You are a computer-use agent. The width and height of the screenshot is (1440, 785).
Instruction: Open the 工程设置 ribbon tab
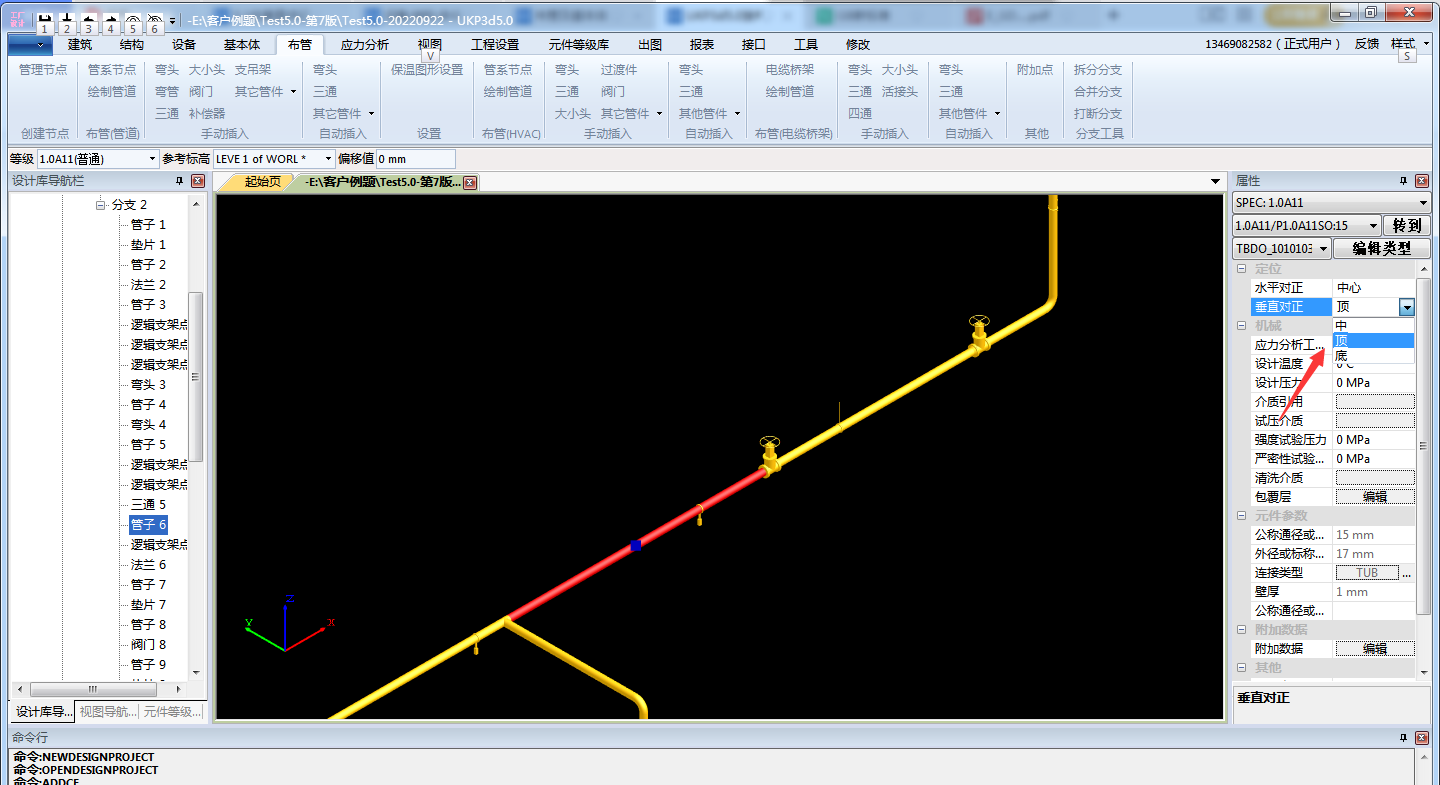(x=495, y=44)
